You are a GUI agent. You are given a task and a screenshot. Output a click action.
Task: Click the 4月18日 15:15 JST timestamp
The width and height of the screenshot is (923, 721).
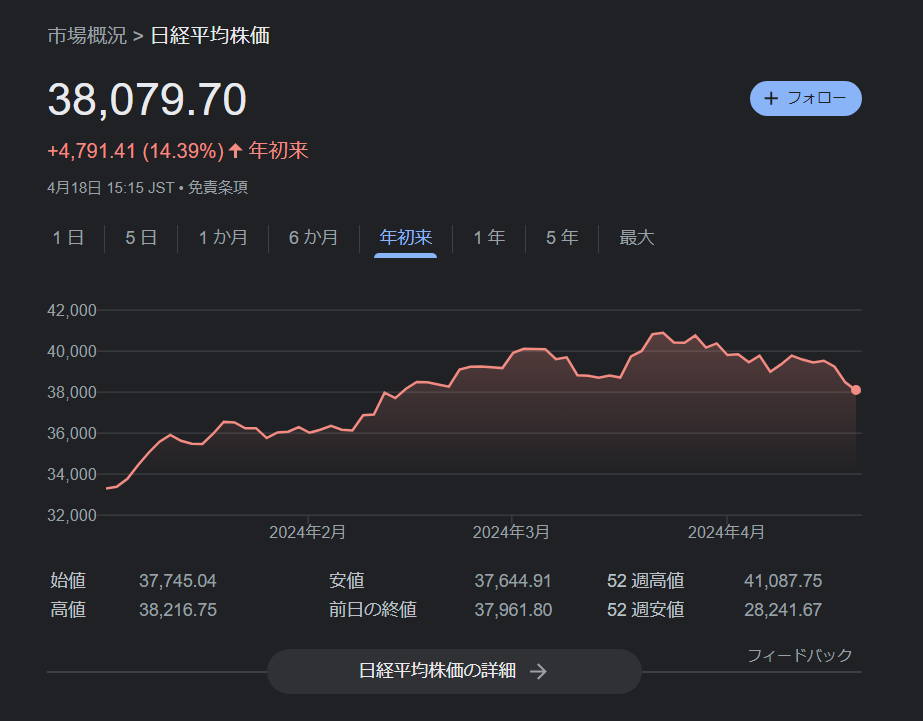[111, 188]
